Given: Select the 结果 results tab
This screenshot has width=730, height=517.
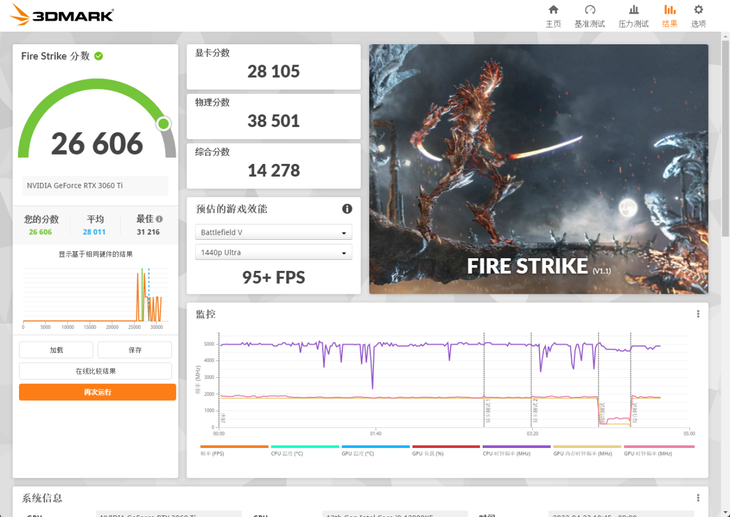Looking at the screenshot, I should coord(669,16).
